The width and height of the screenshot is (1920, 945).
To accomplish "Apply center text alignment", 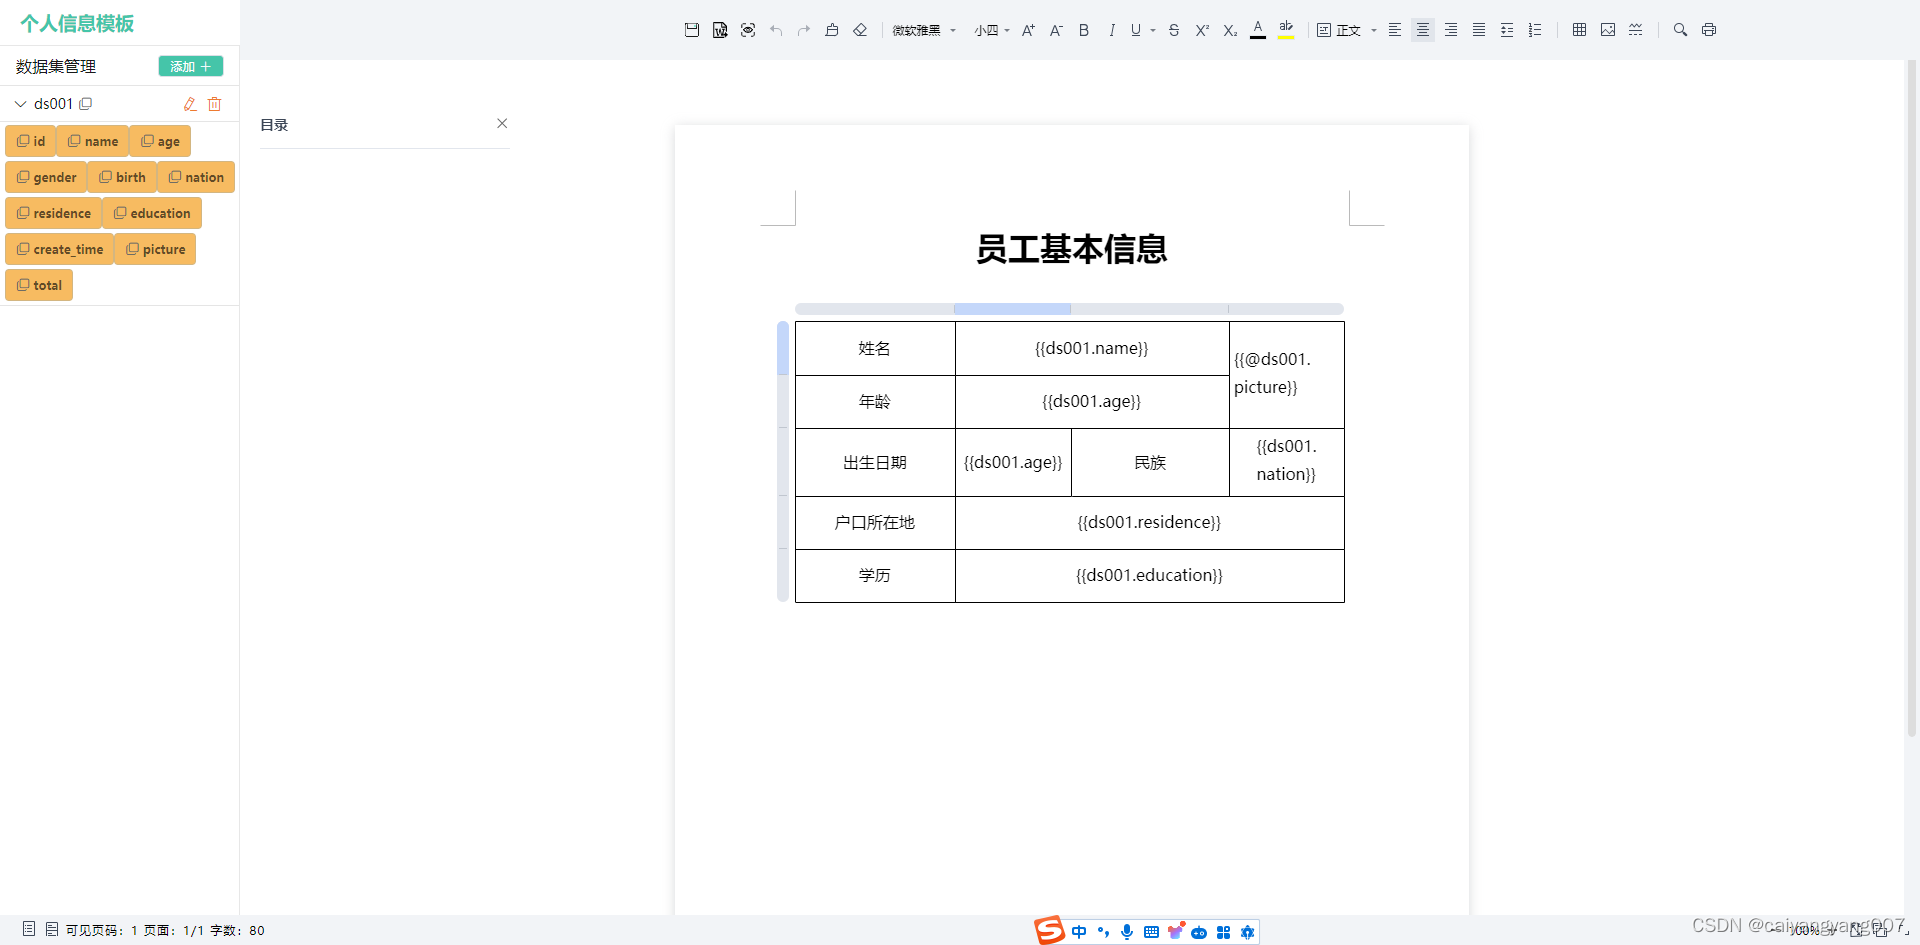I will 1423,30.
